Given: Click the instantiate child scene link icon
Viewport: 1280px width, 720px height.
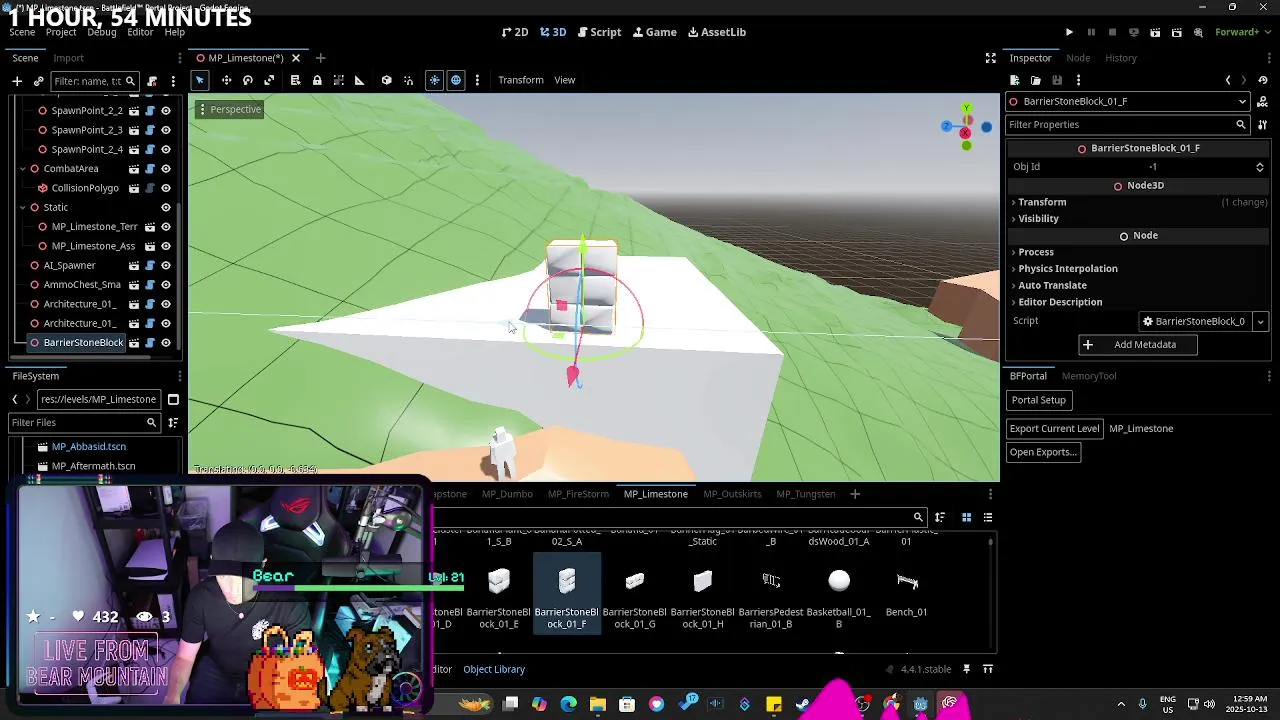Looking at the screenshot, I should pos(38,81).
